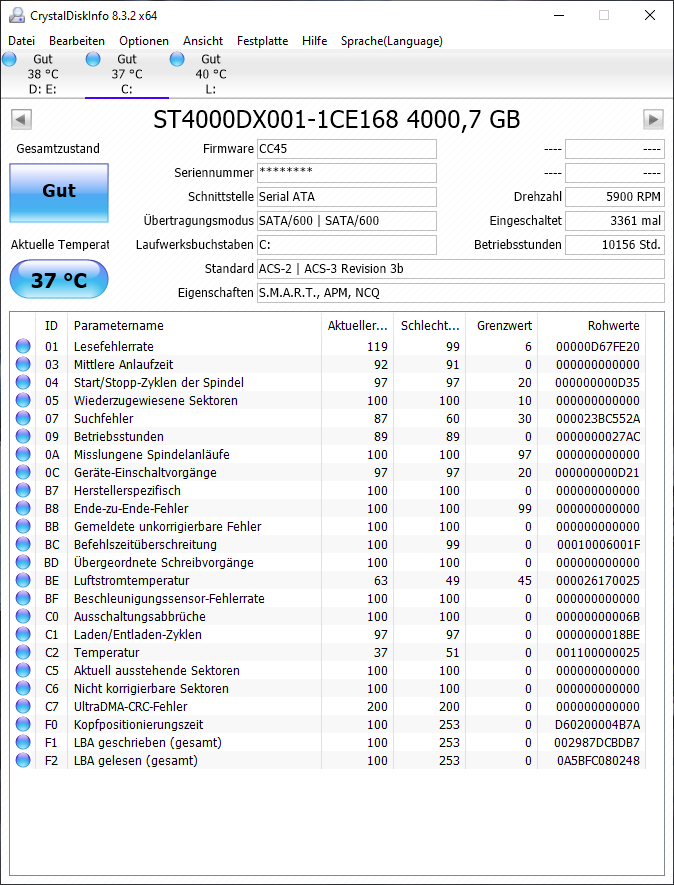Select the Gemeldete unkorrigierbare Fehler row
The width and height of the screenshot is (674, 885).
click(328, 527)
